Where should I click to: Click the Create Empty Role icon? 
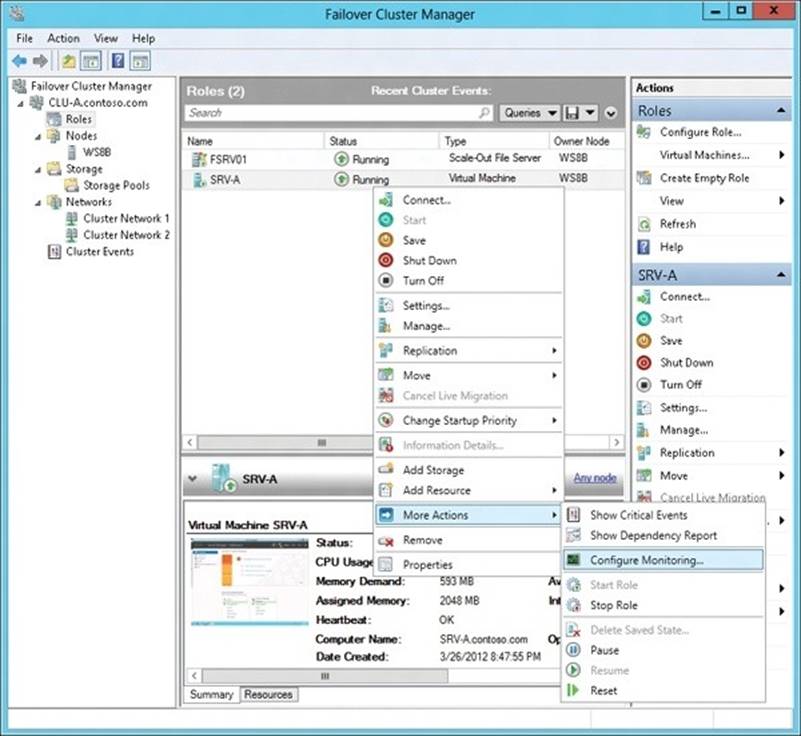(644, 178)
